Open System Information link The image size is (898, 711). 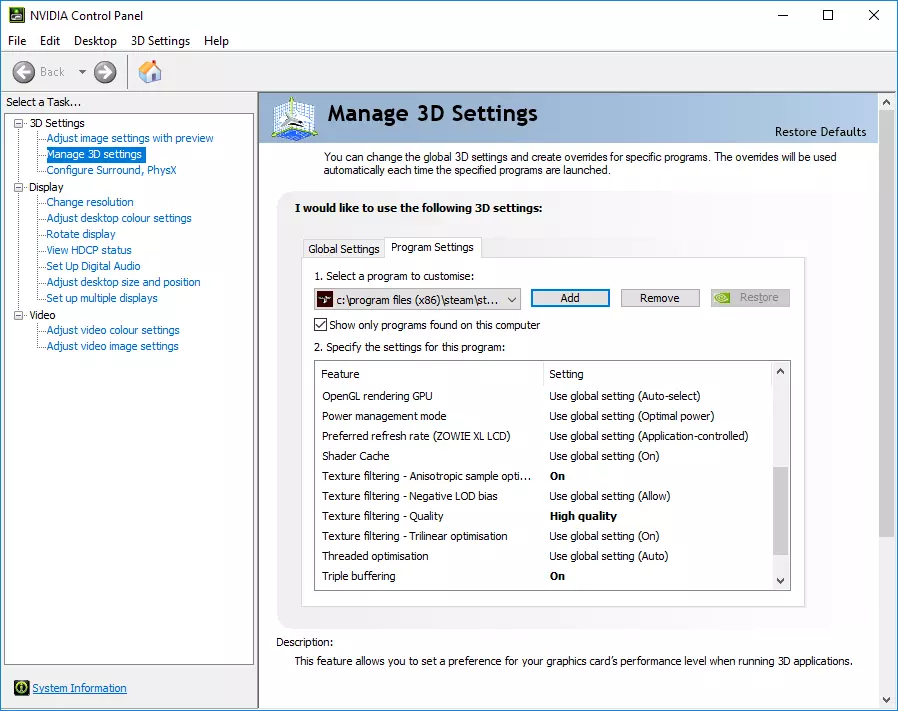pos(80,688)
